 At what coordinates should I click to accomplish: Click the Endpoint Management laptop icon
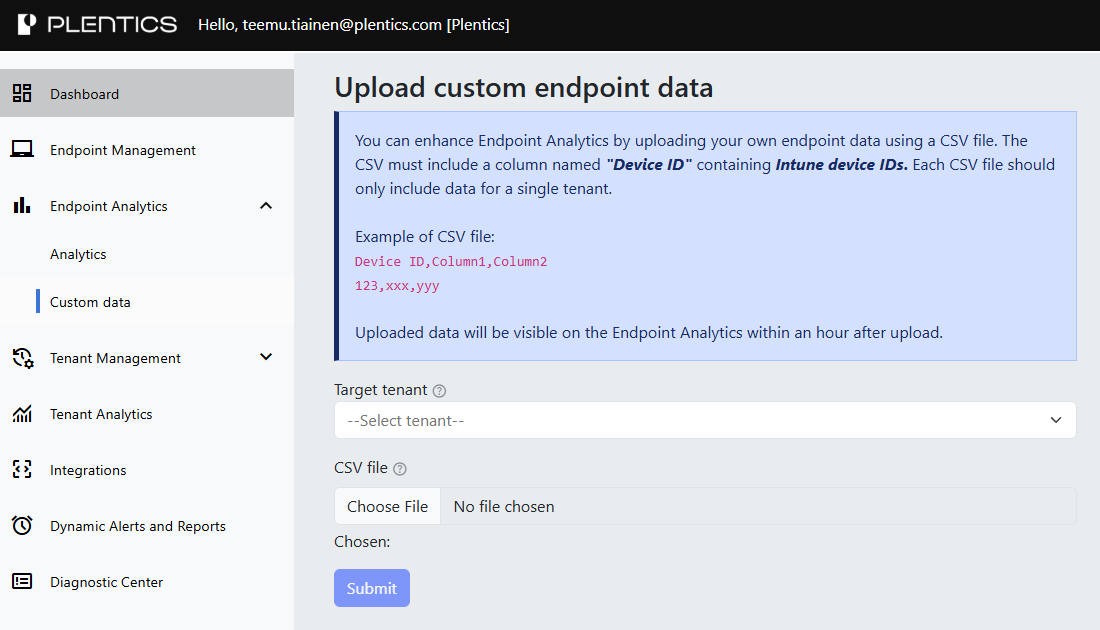click(x=22, y=150)
